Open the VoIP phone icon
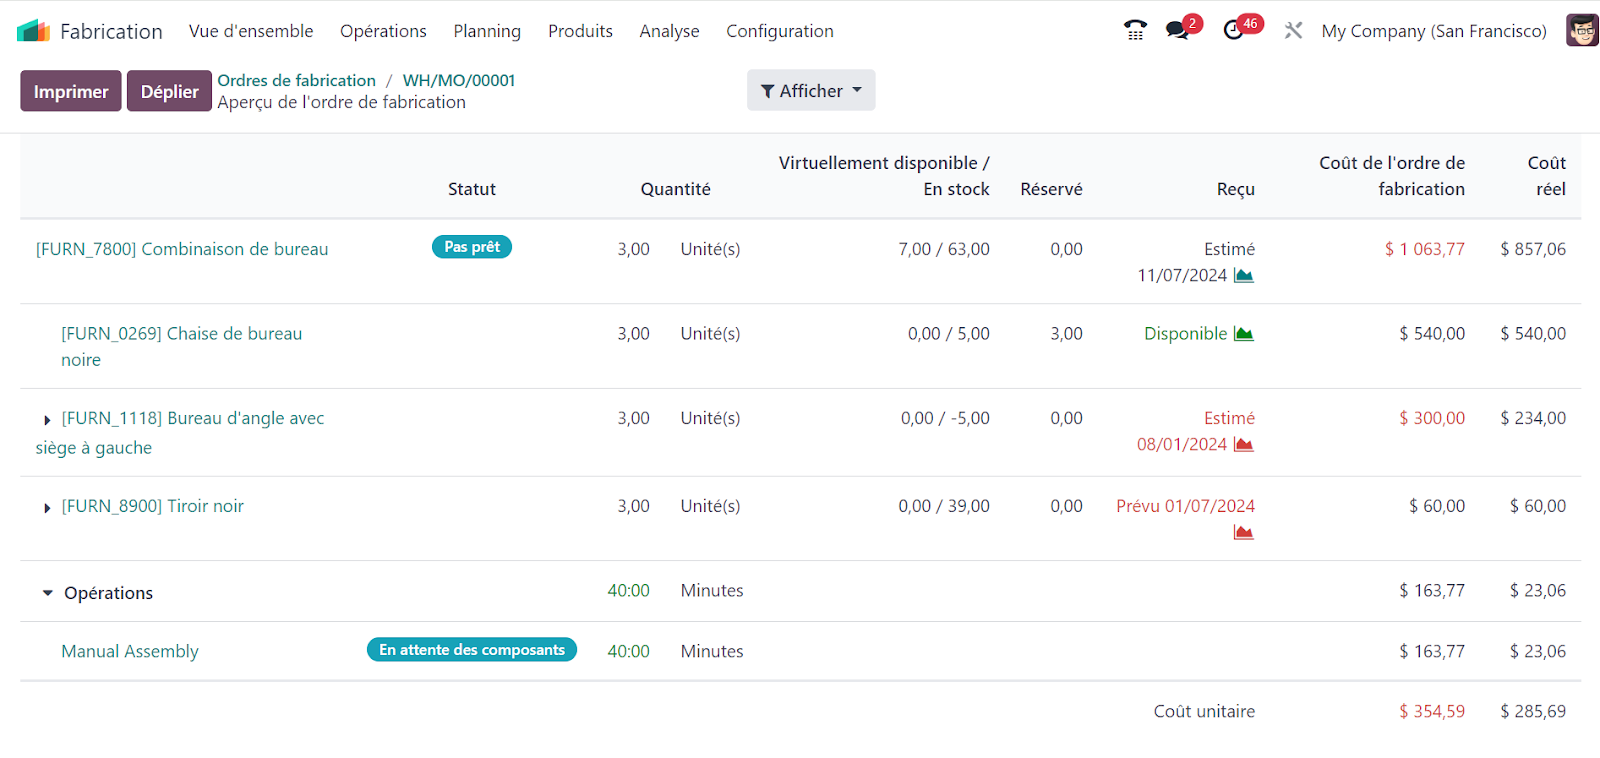The height and width of the screenshot is (758, 1600). point(1135,31)
